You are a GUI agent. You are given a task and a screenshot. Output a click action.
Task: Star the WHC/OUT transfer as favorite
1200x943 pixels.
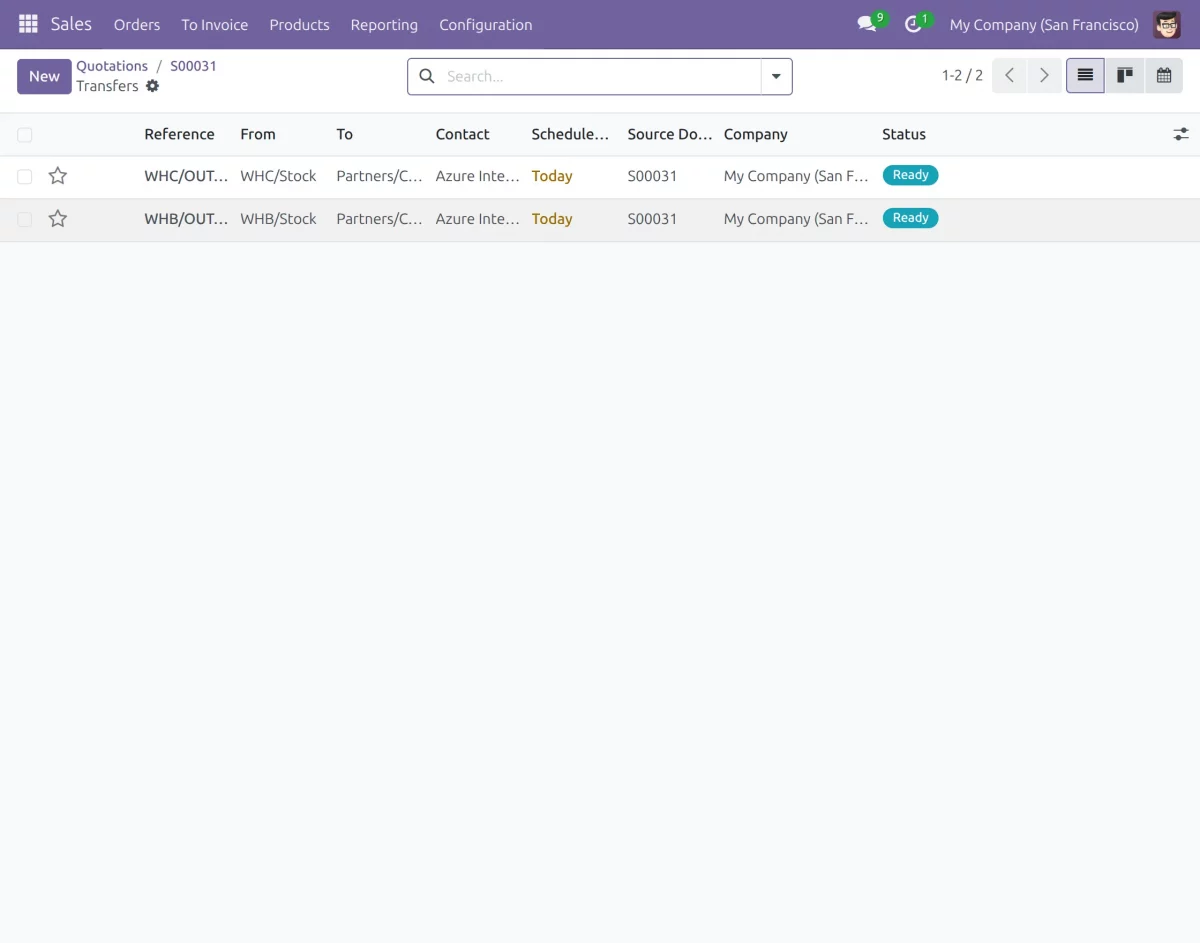pyautogui.click(x=57, y=175)
